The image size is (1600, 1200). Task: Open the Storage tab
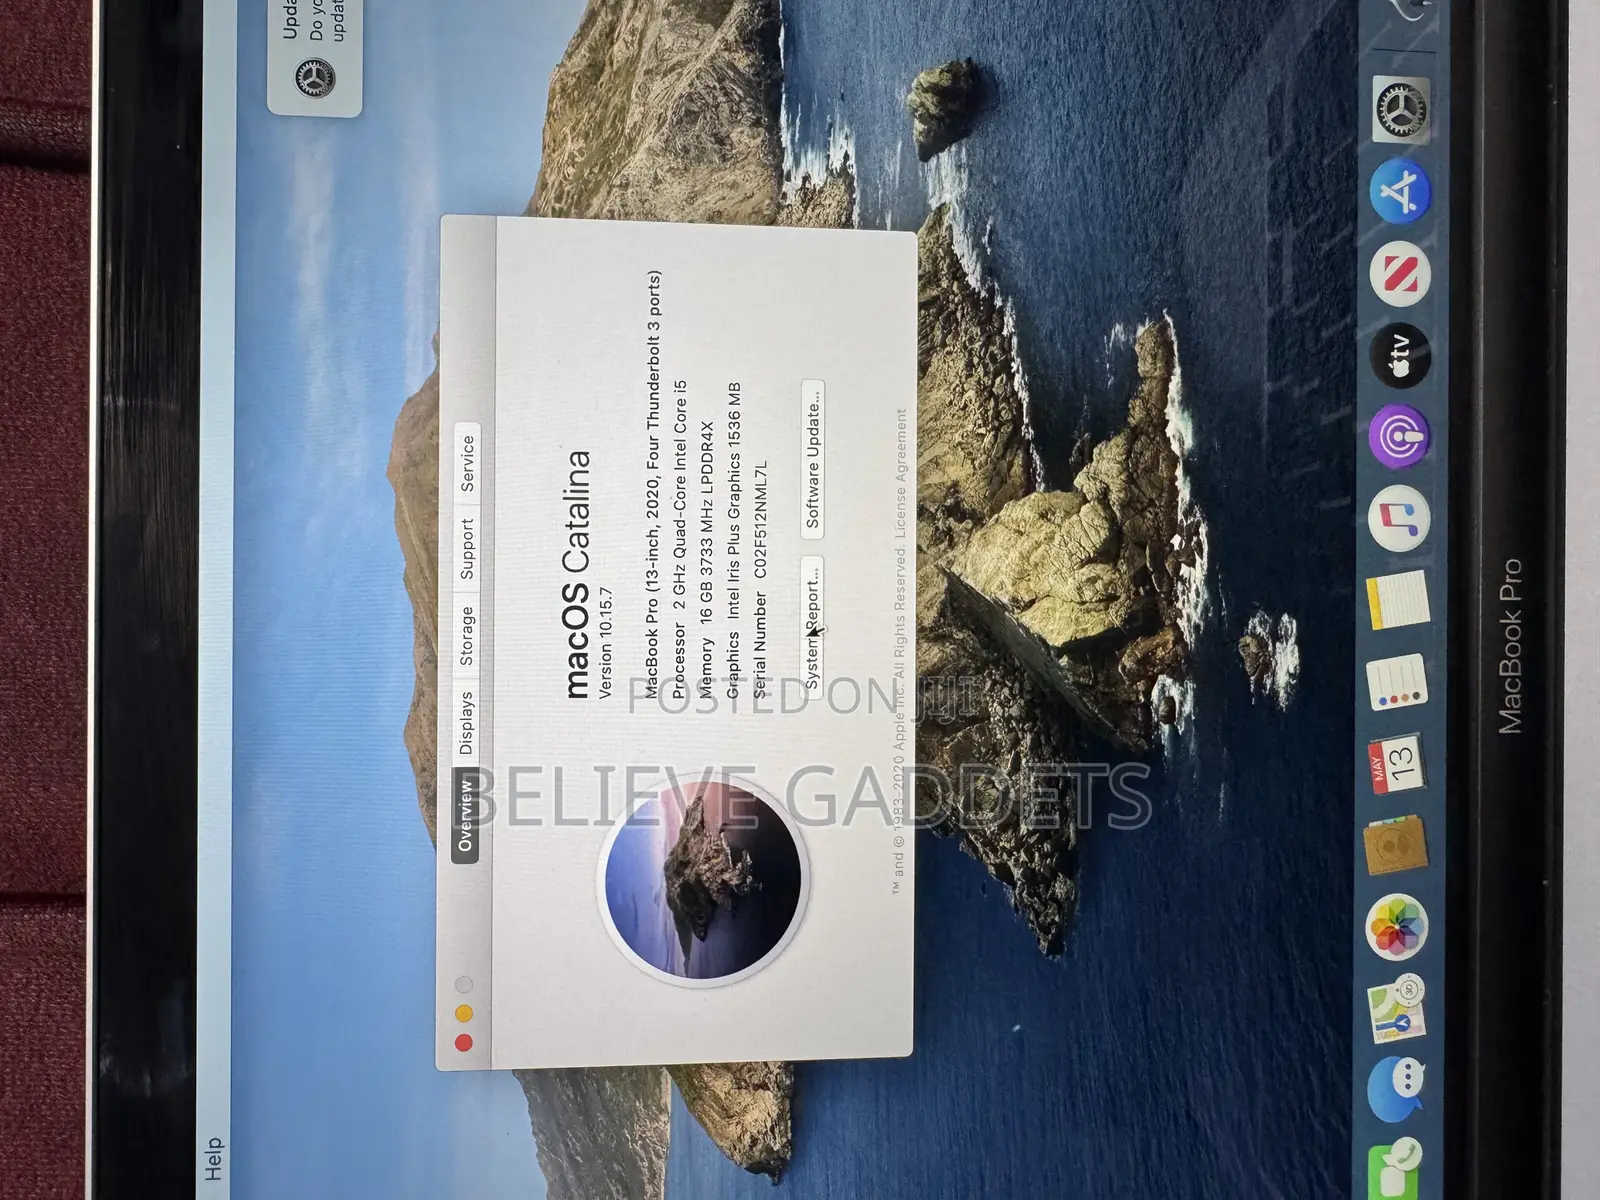coord(466,636)
